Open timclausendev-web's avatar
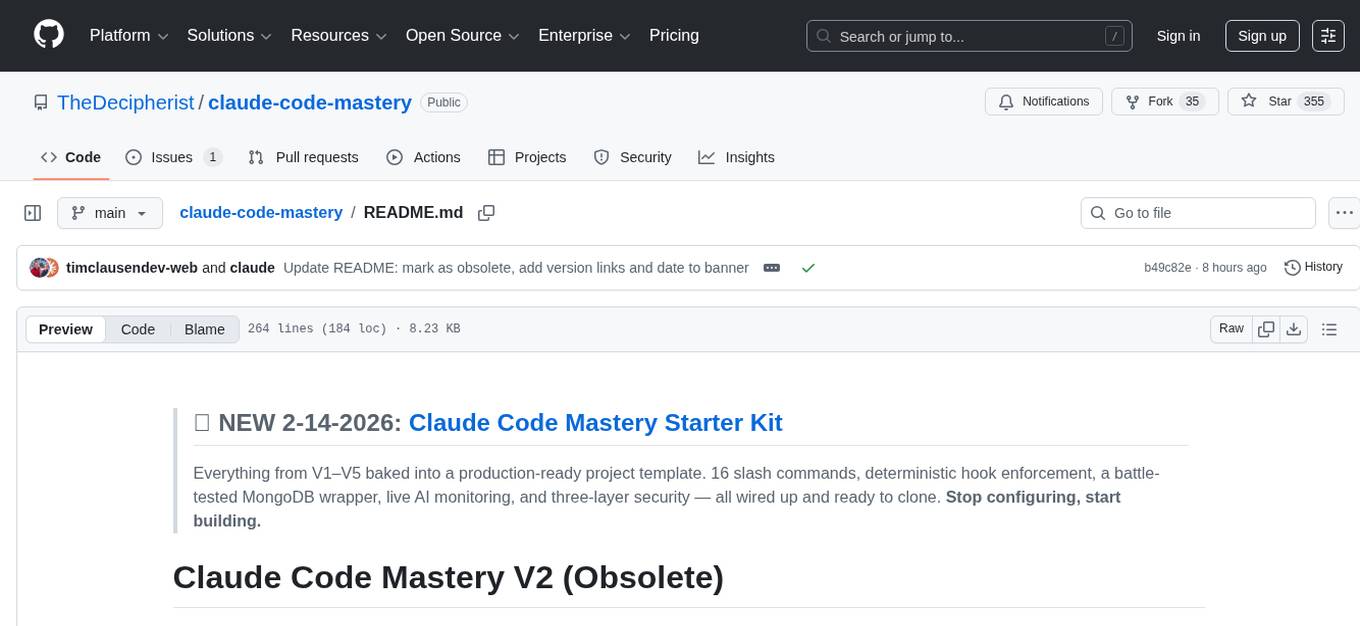1360x626 pixels. click(43, 267)
